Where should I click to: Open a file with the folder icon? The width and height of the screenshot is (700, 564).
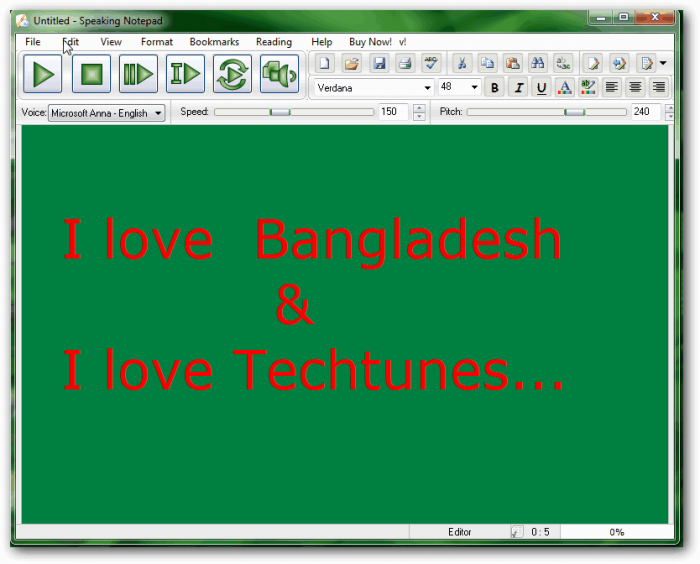(351, 63)
